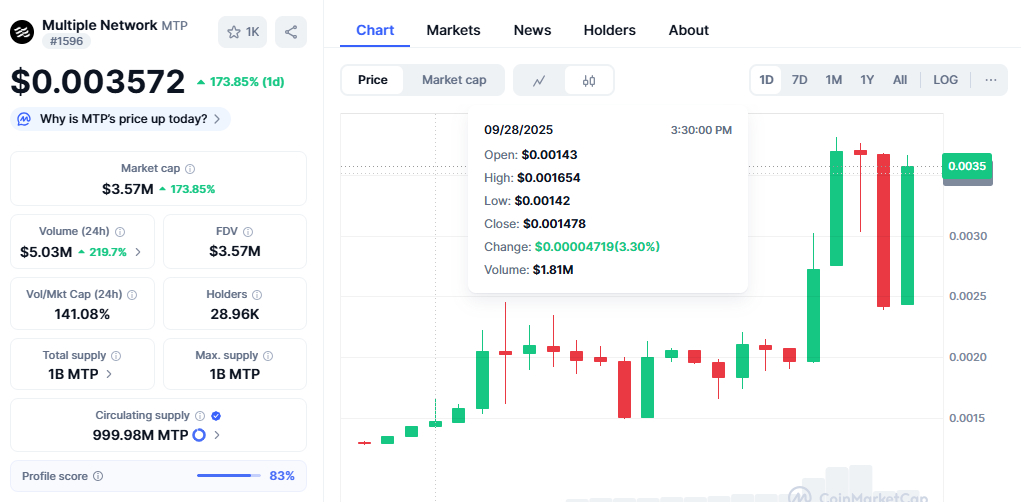Screen dimensions: 1021x502
Task: Select the Price chart view
Action: coord(373,80)
